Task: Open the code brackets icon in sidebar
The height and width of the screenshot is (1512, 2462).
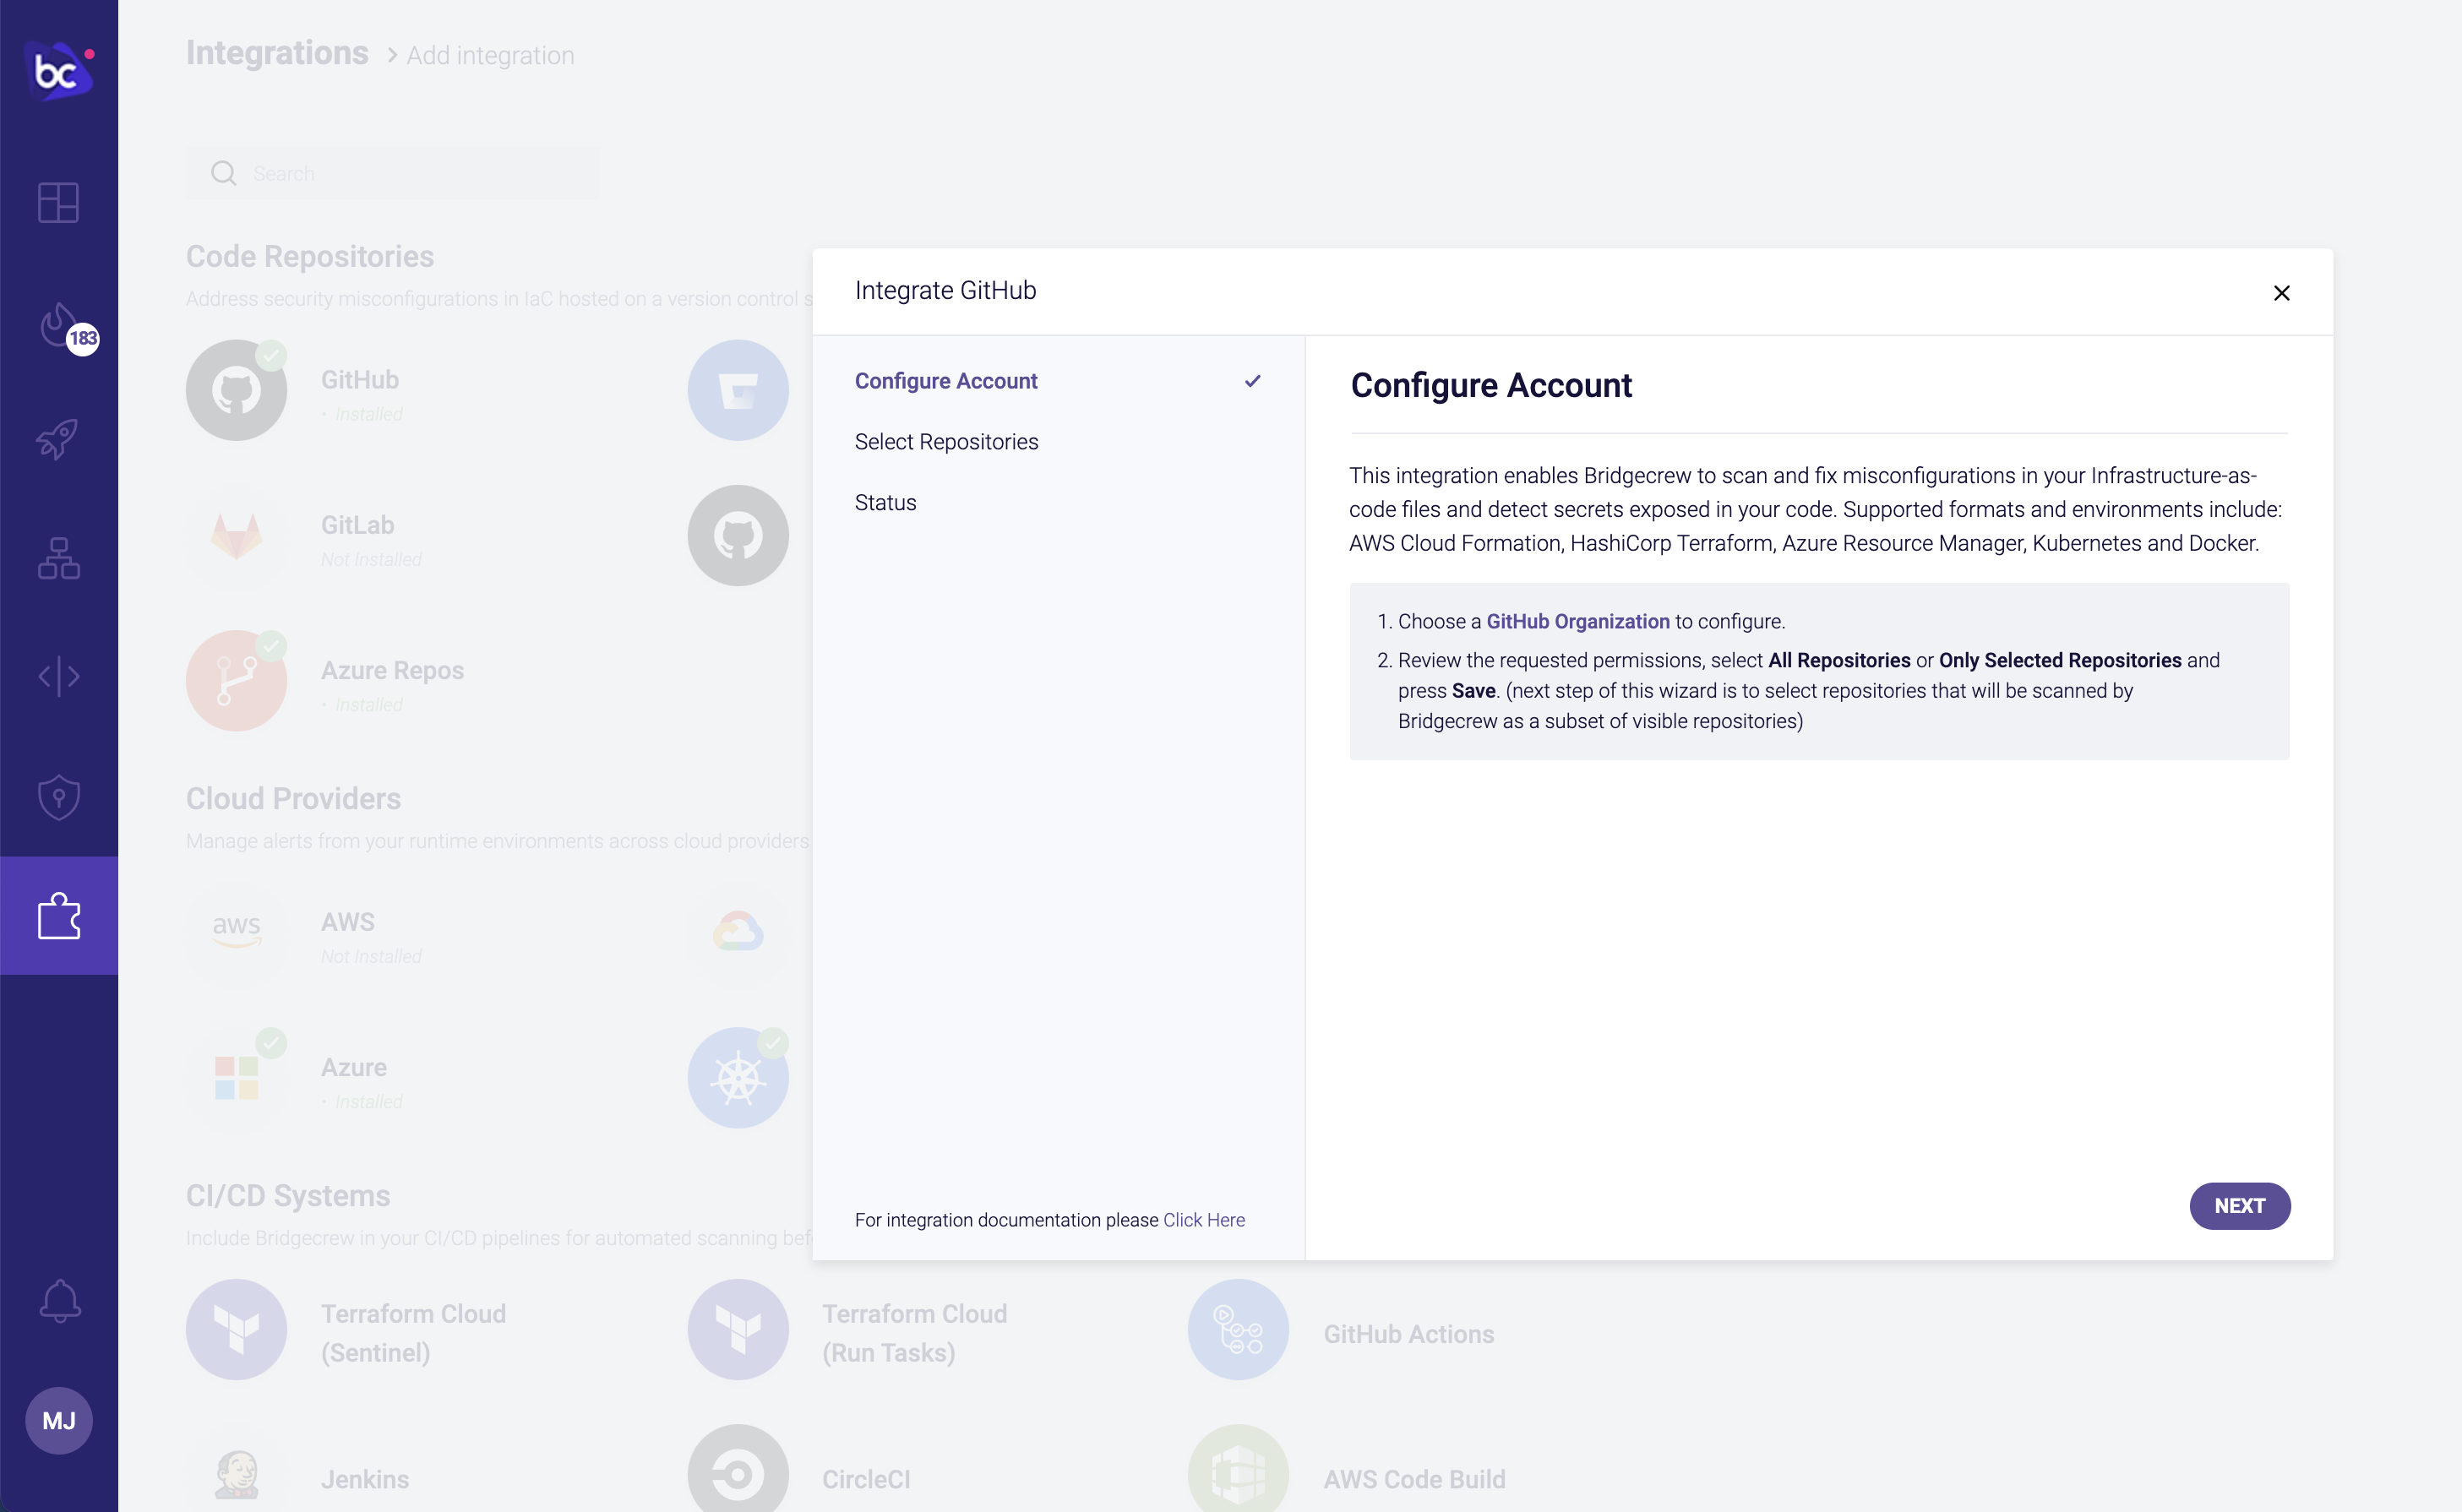Action: pos(59,676)
